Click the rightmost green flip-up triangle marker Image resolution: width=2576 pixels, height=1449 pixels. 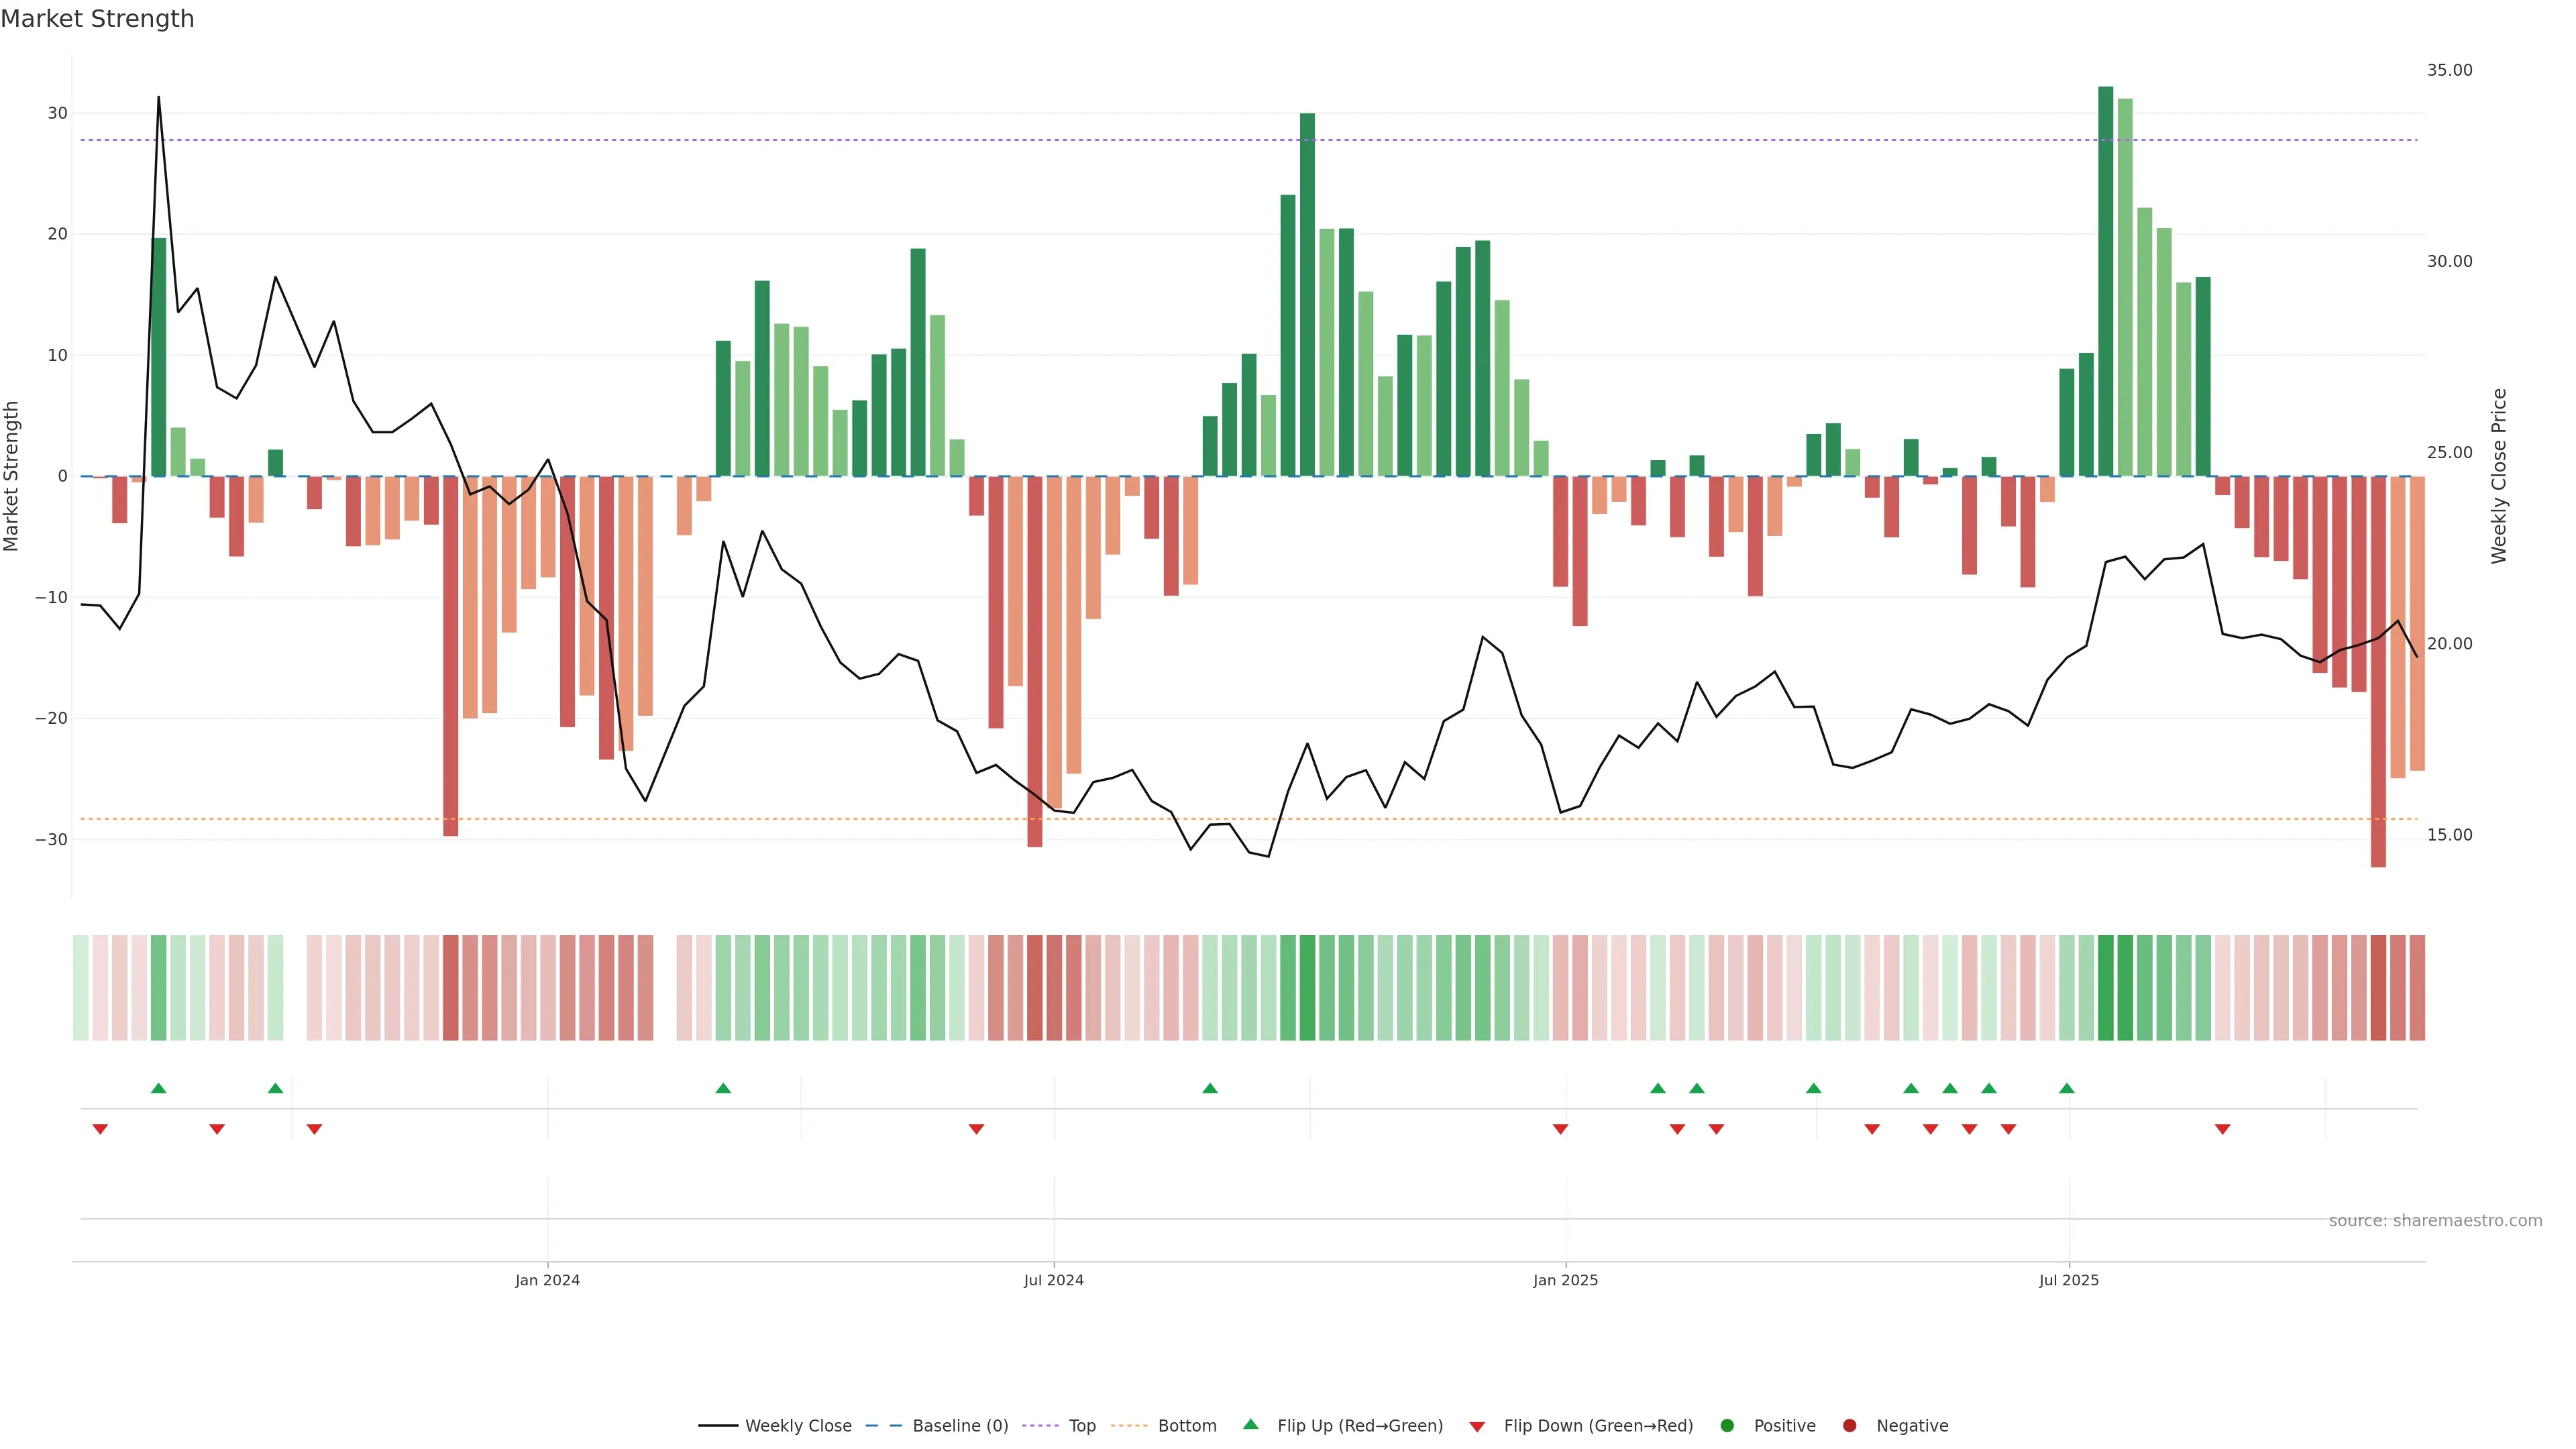[2067, 1088]
